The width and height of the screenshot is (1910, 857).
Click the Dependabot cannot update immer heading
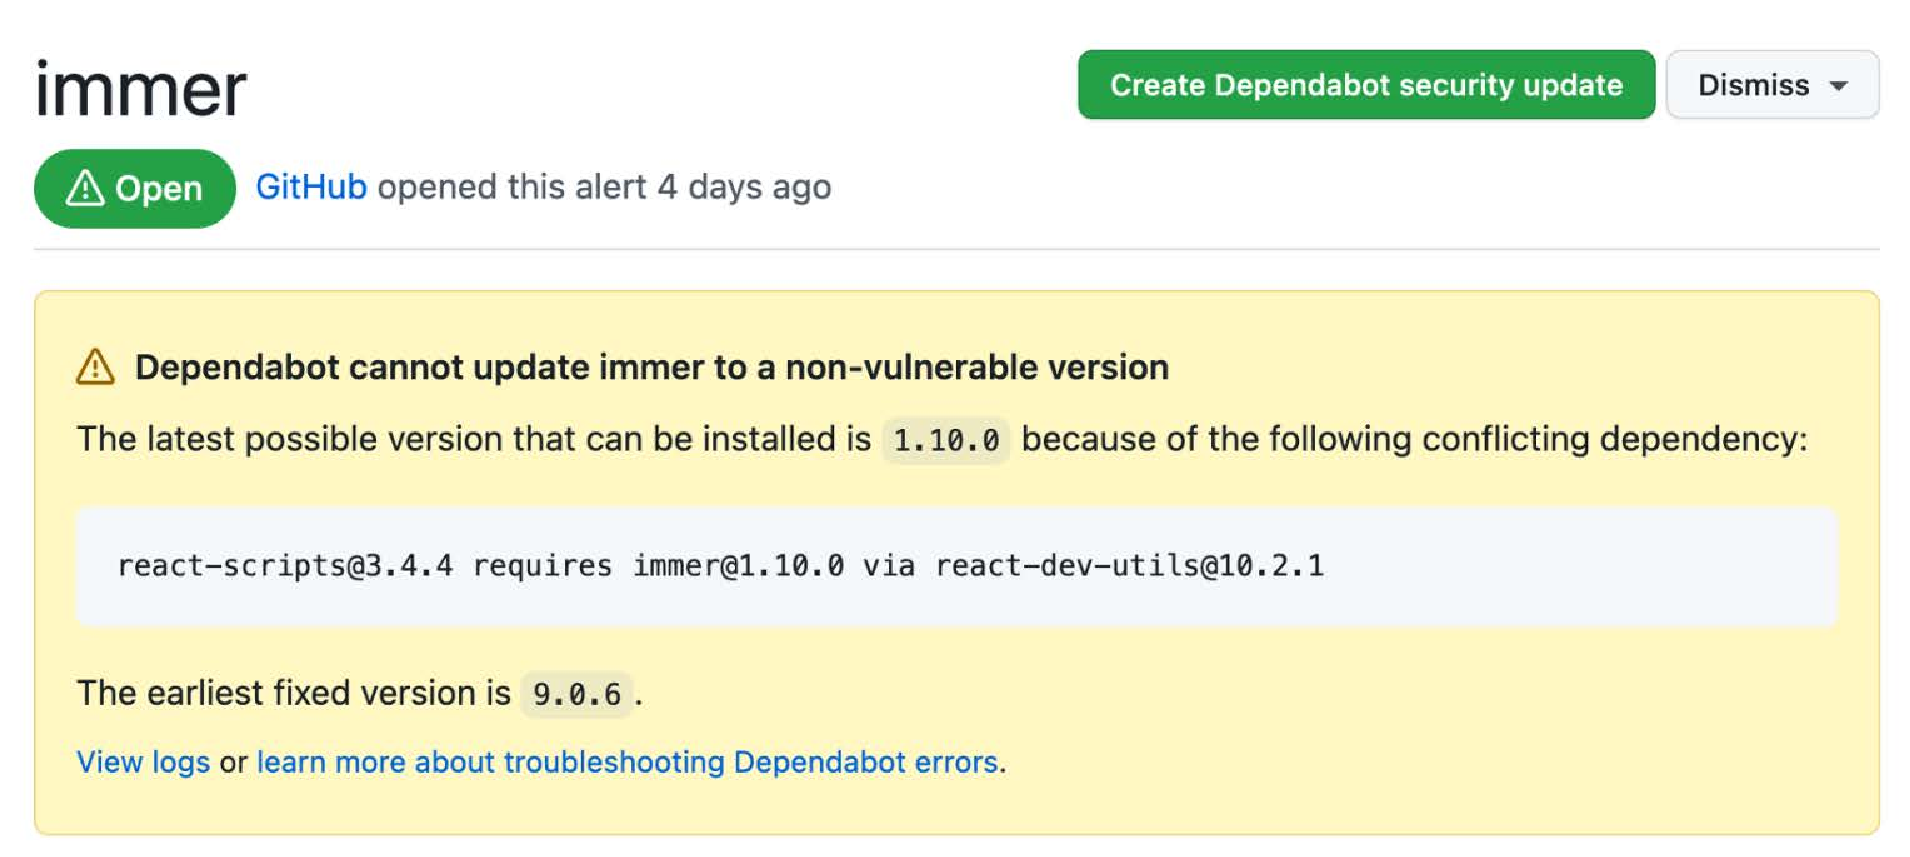click(x=652, y=367)
